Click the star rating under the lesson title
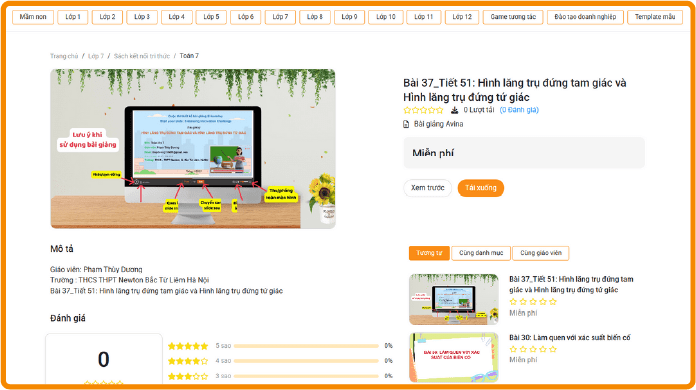Image resolution: width=696 pixels, height=390 pixels. 423,110
